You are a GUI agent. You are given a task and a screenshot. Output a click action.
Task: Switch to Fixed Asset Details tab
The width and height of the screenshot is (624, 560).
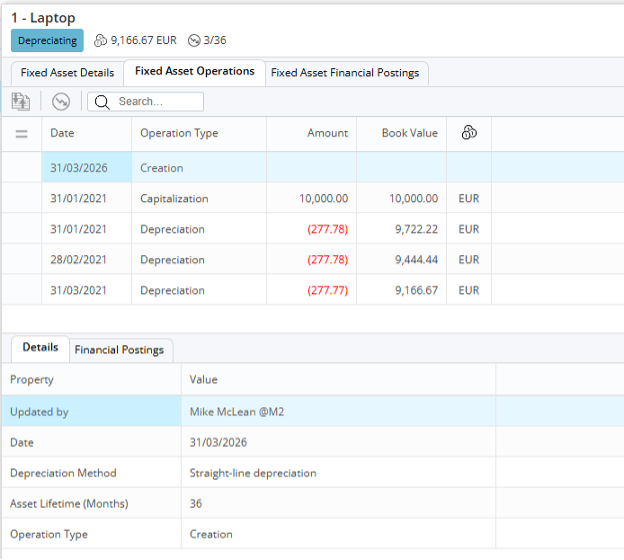pyautogui.click(x=67, y=73)
